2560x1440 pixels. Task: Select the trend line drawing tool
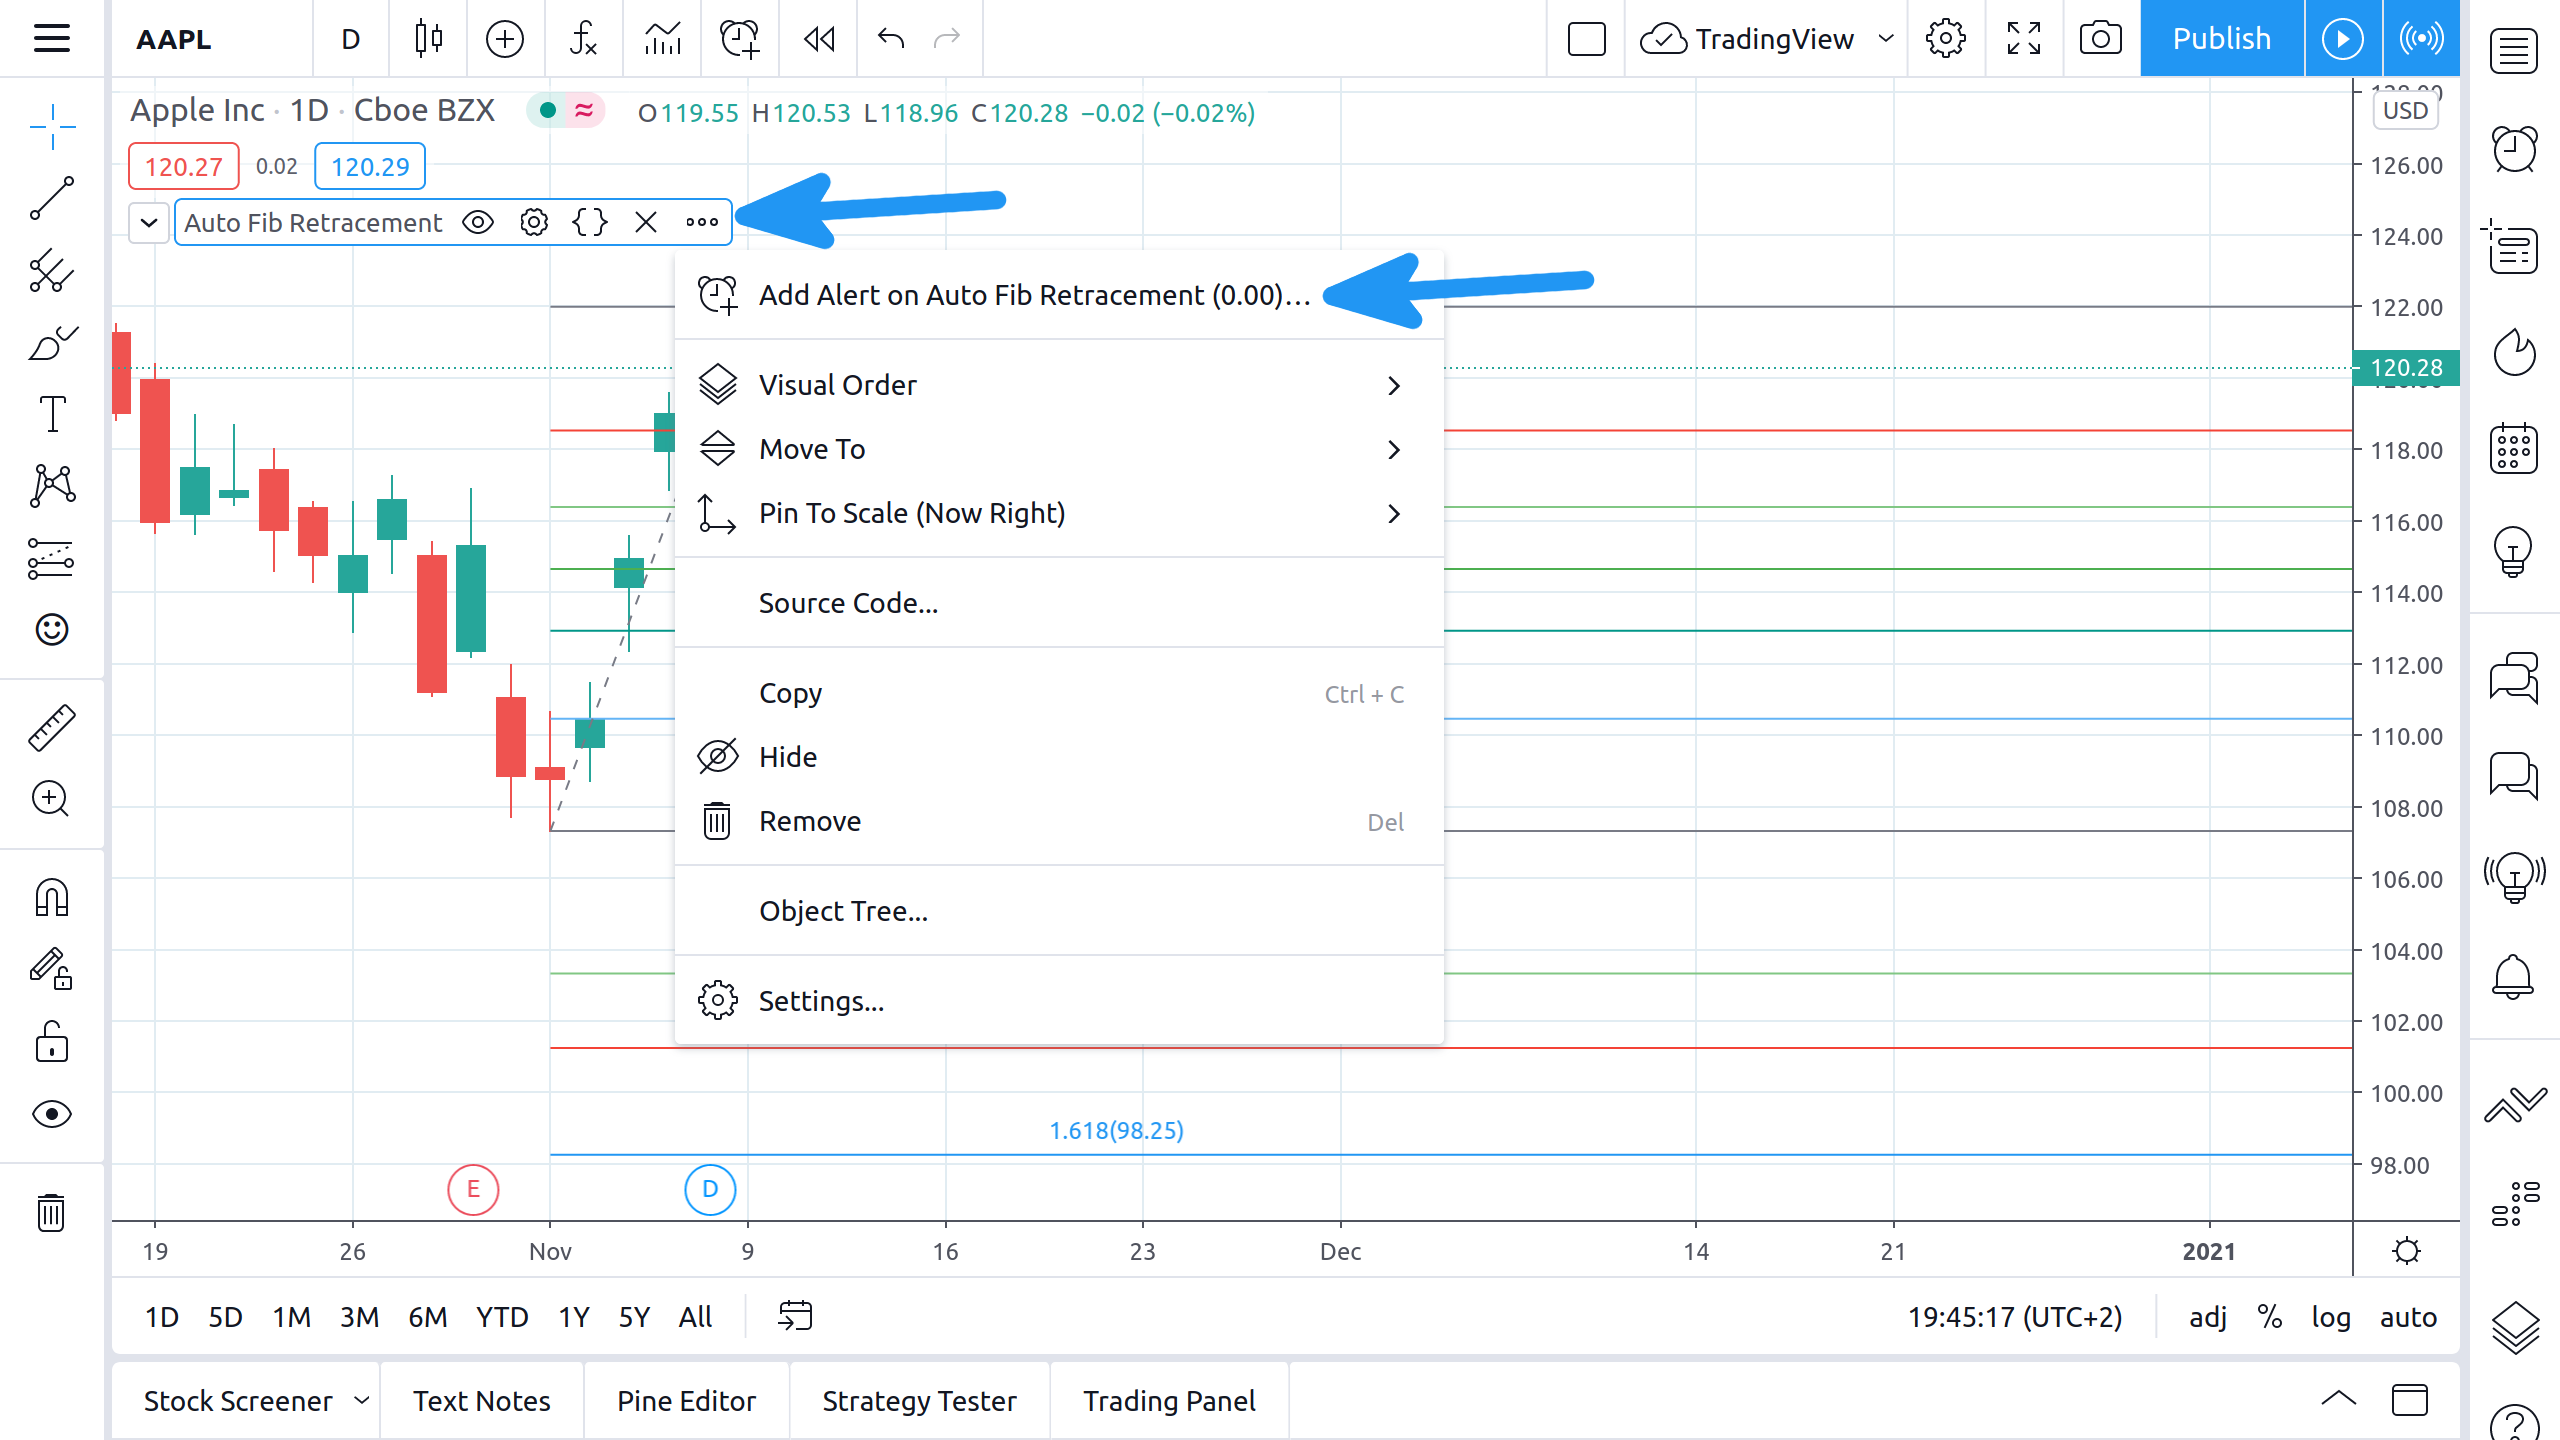click(52, 198)
